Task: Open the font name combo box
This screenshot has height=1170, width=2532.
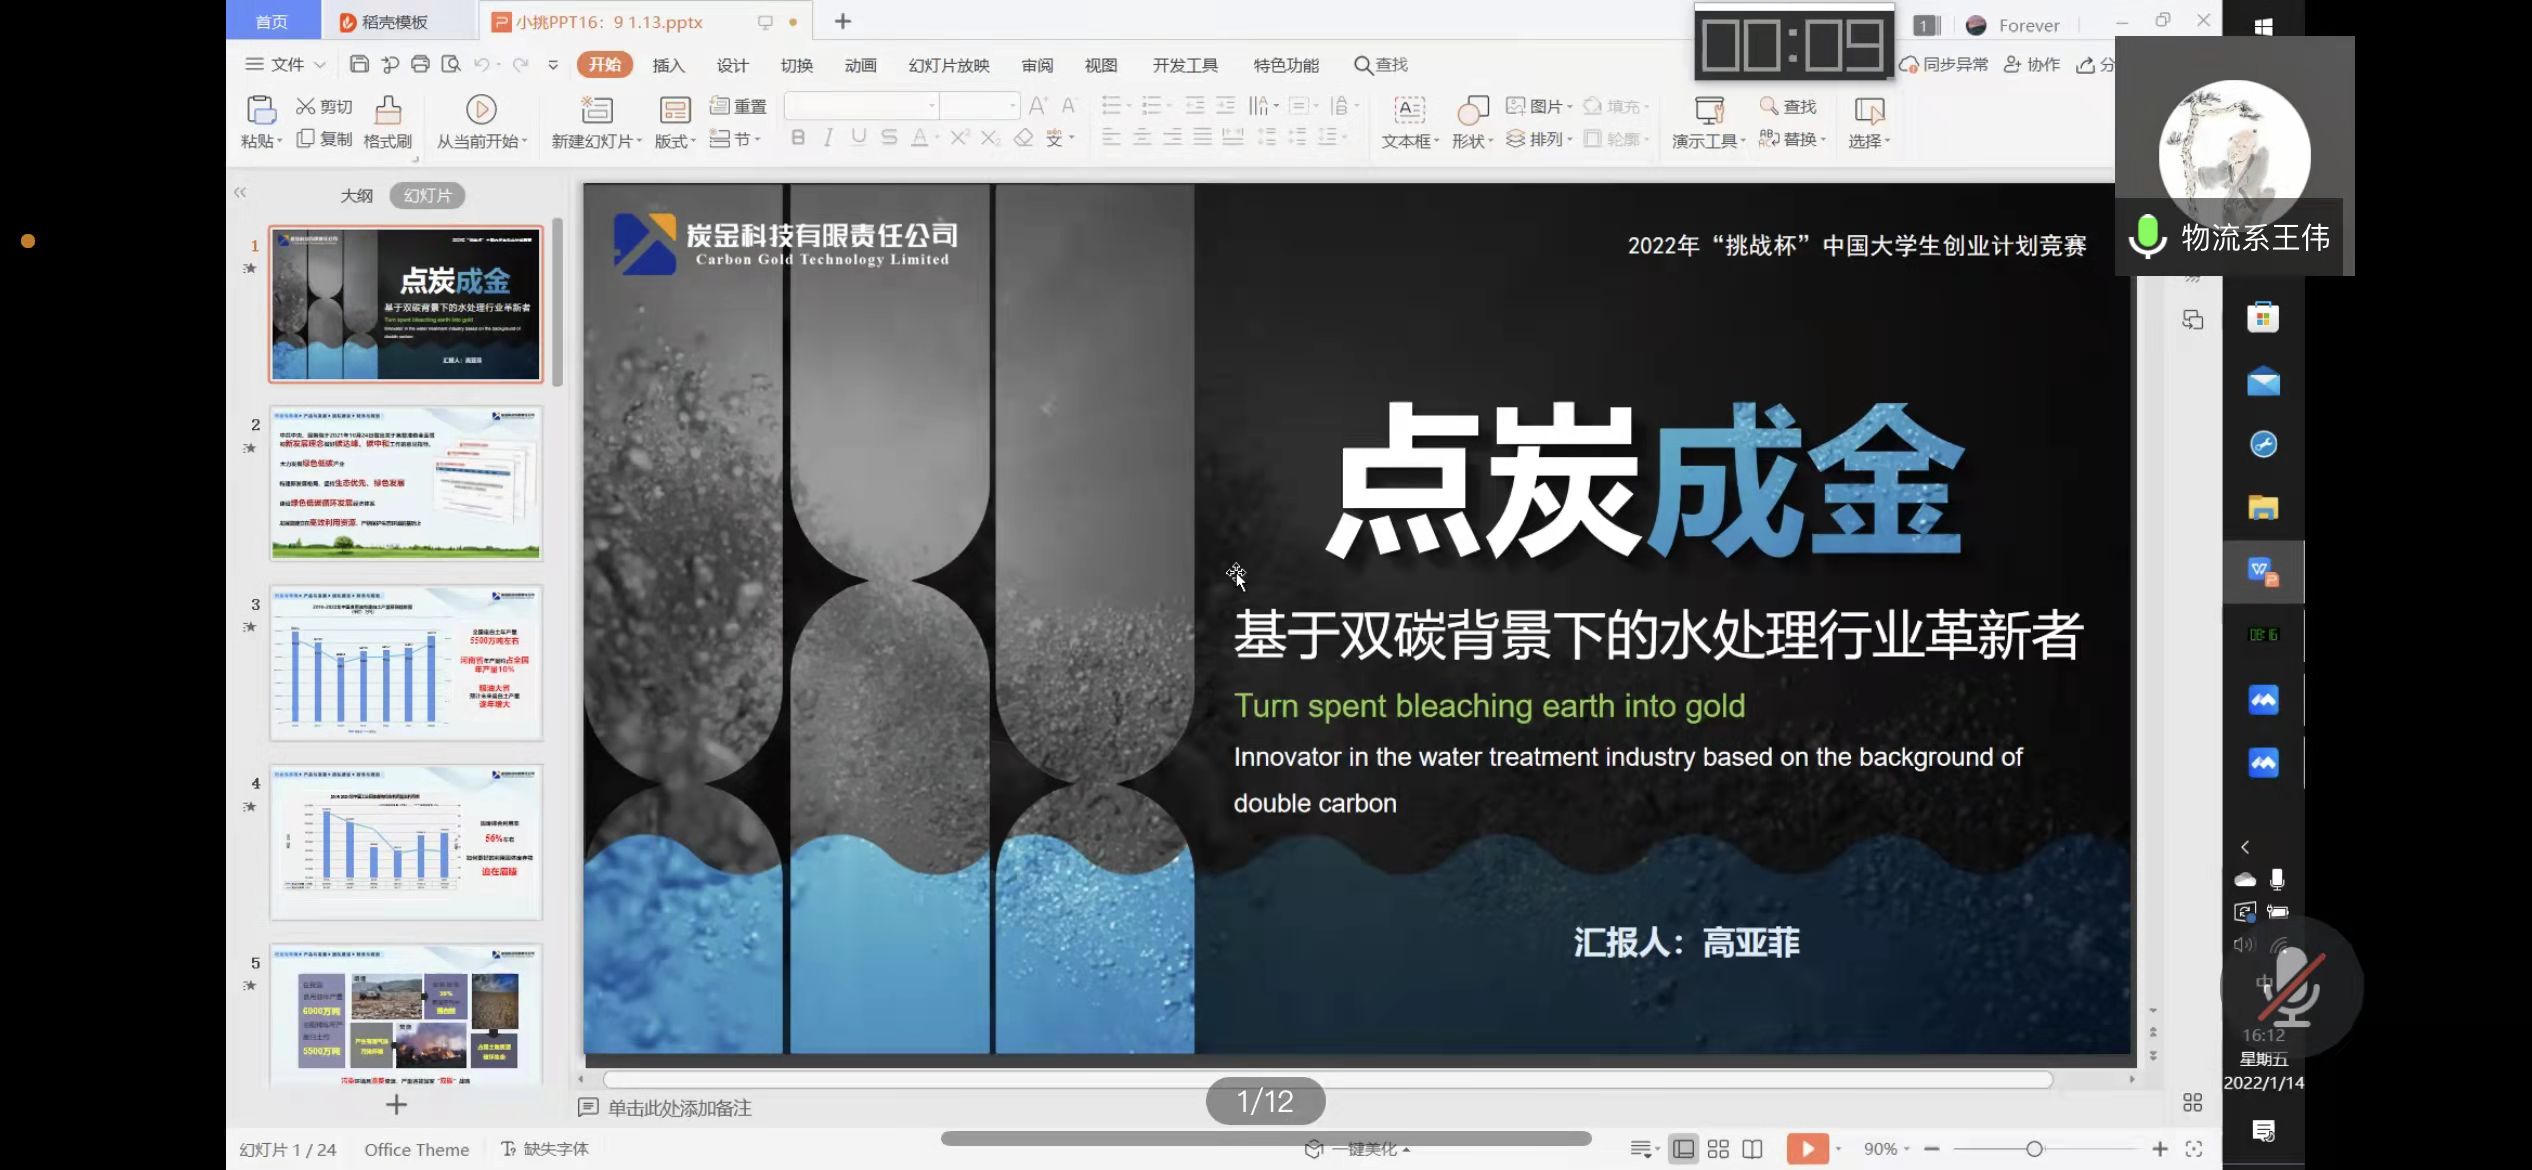Action: [861, 105]
